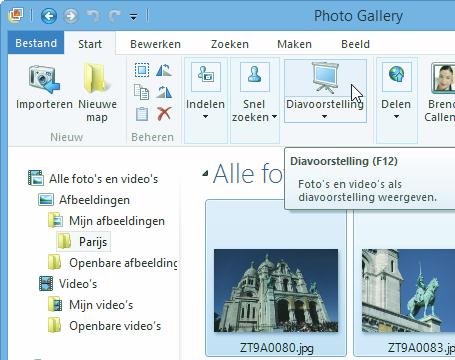Click the Rotate right icon
Image resolution: width=455 pixels, height=360 pixels.
point(164,92)
